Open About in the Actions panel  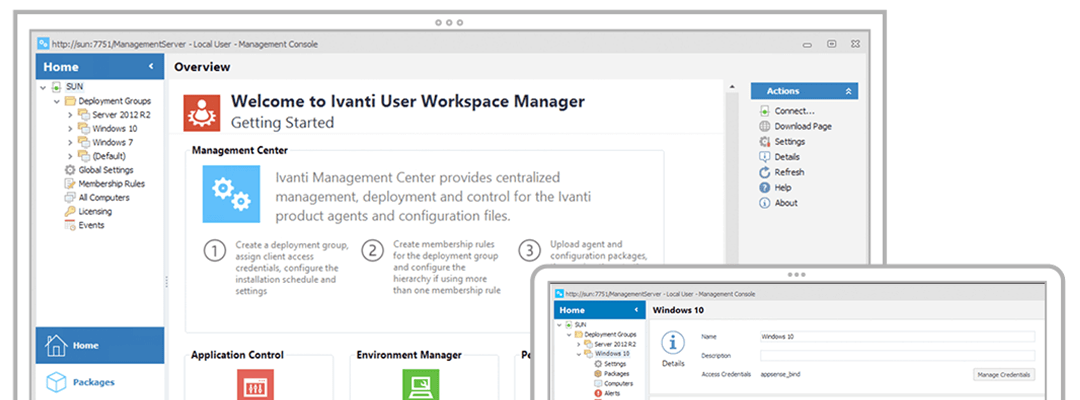pyautogui.click(x=778, y=203)
